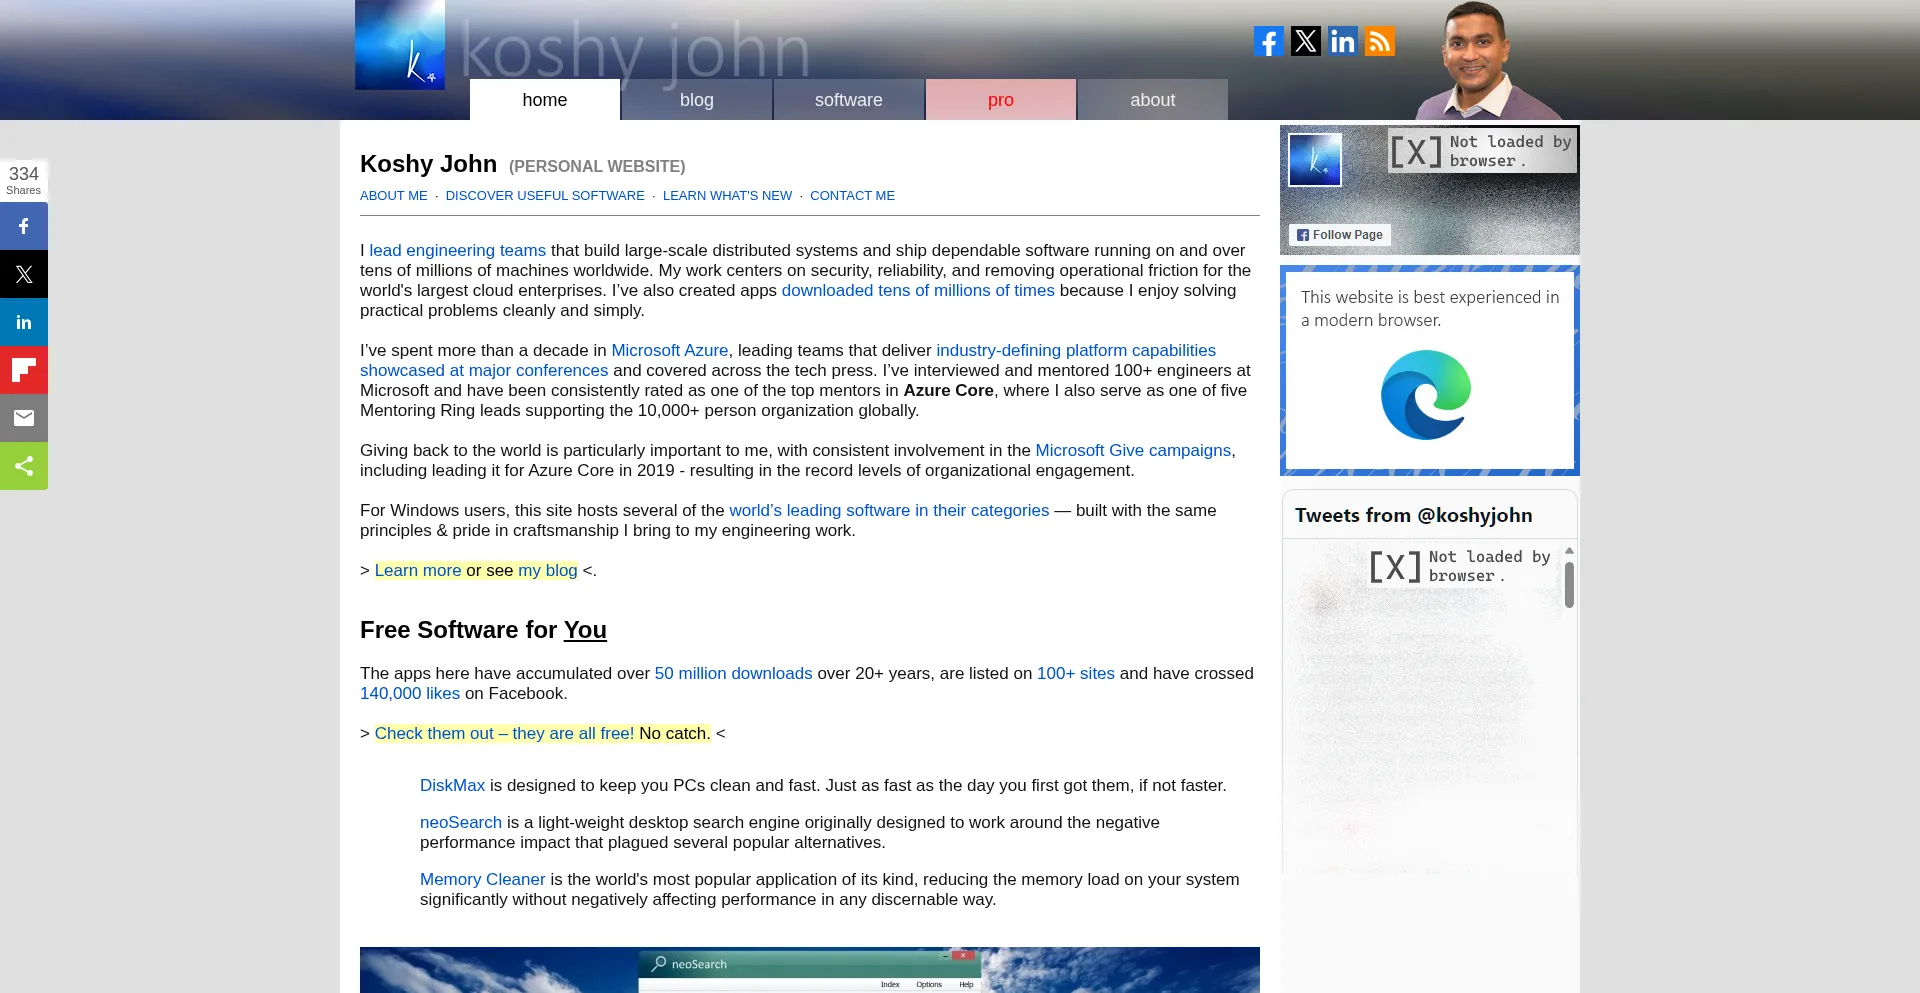Select the home tab
Viewport: 1920px width, 993px height.
click(x=545, y=100)
